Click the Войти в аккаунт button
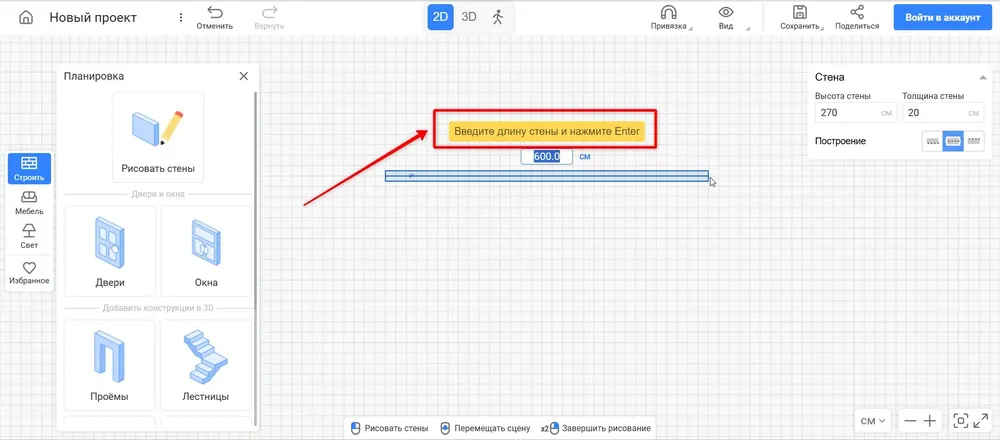 coord(942,18)
